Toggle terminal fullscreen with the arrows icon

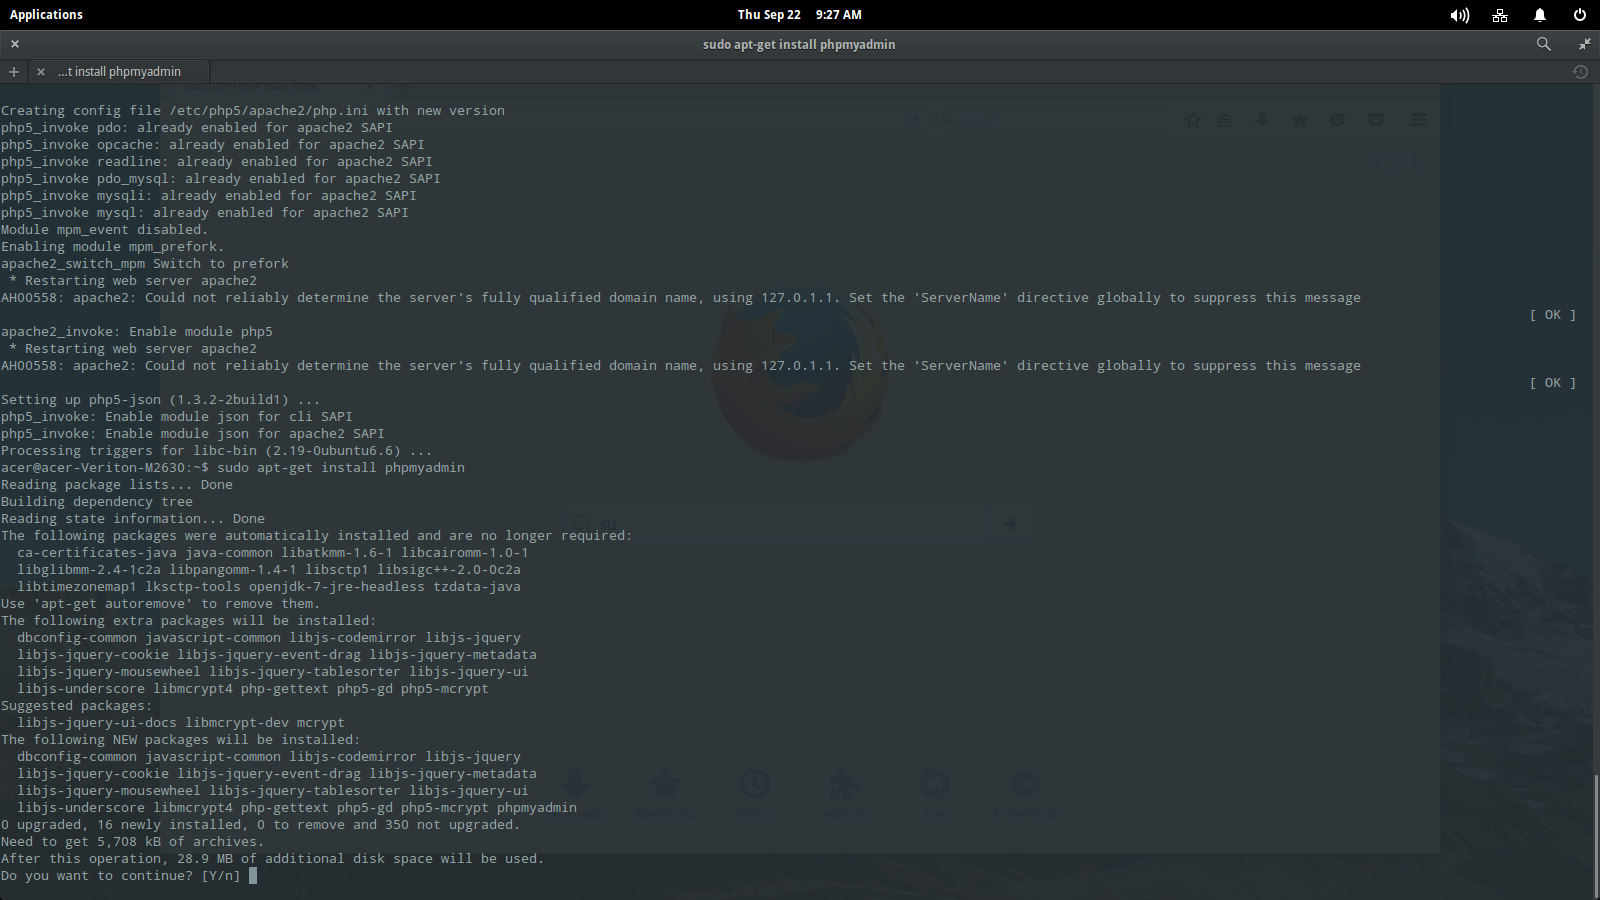[x=1584, y=44]
